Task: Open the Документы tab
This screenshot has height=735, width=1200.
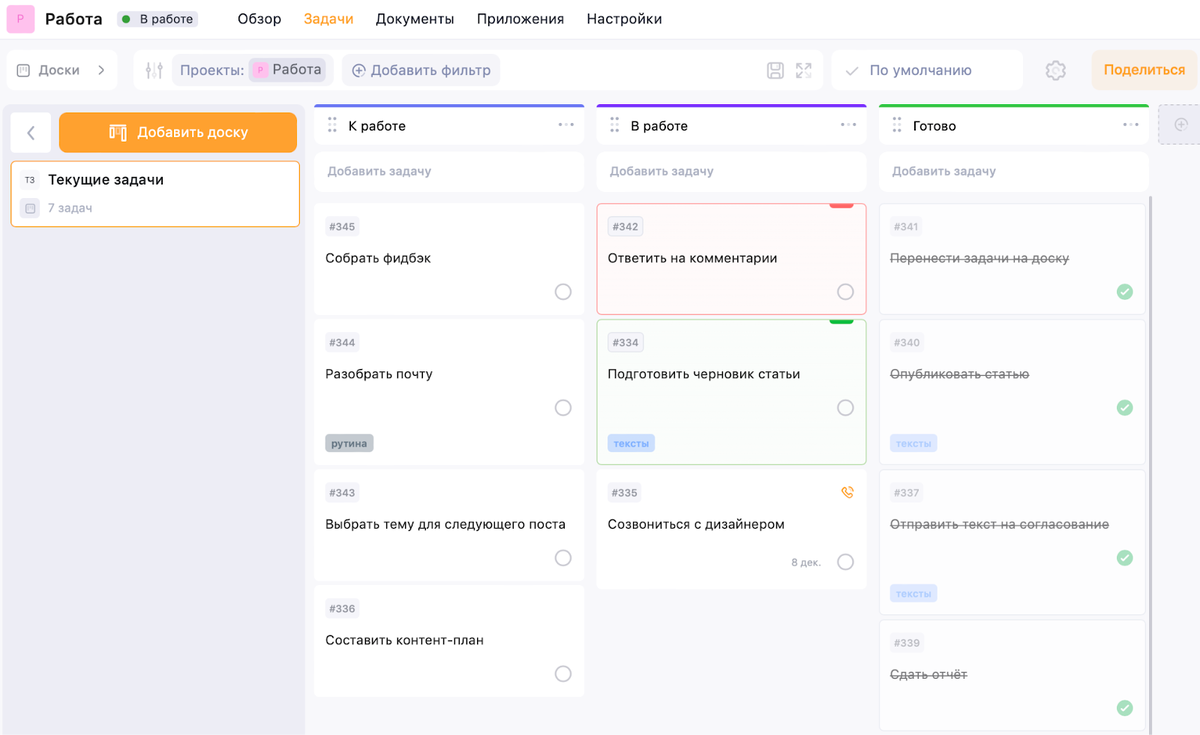Action: 415,19
